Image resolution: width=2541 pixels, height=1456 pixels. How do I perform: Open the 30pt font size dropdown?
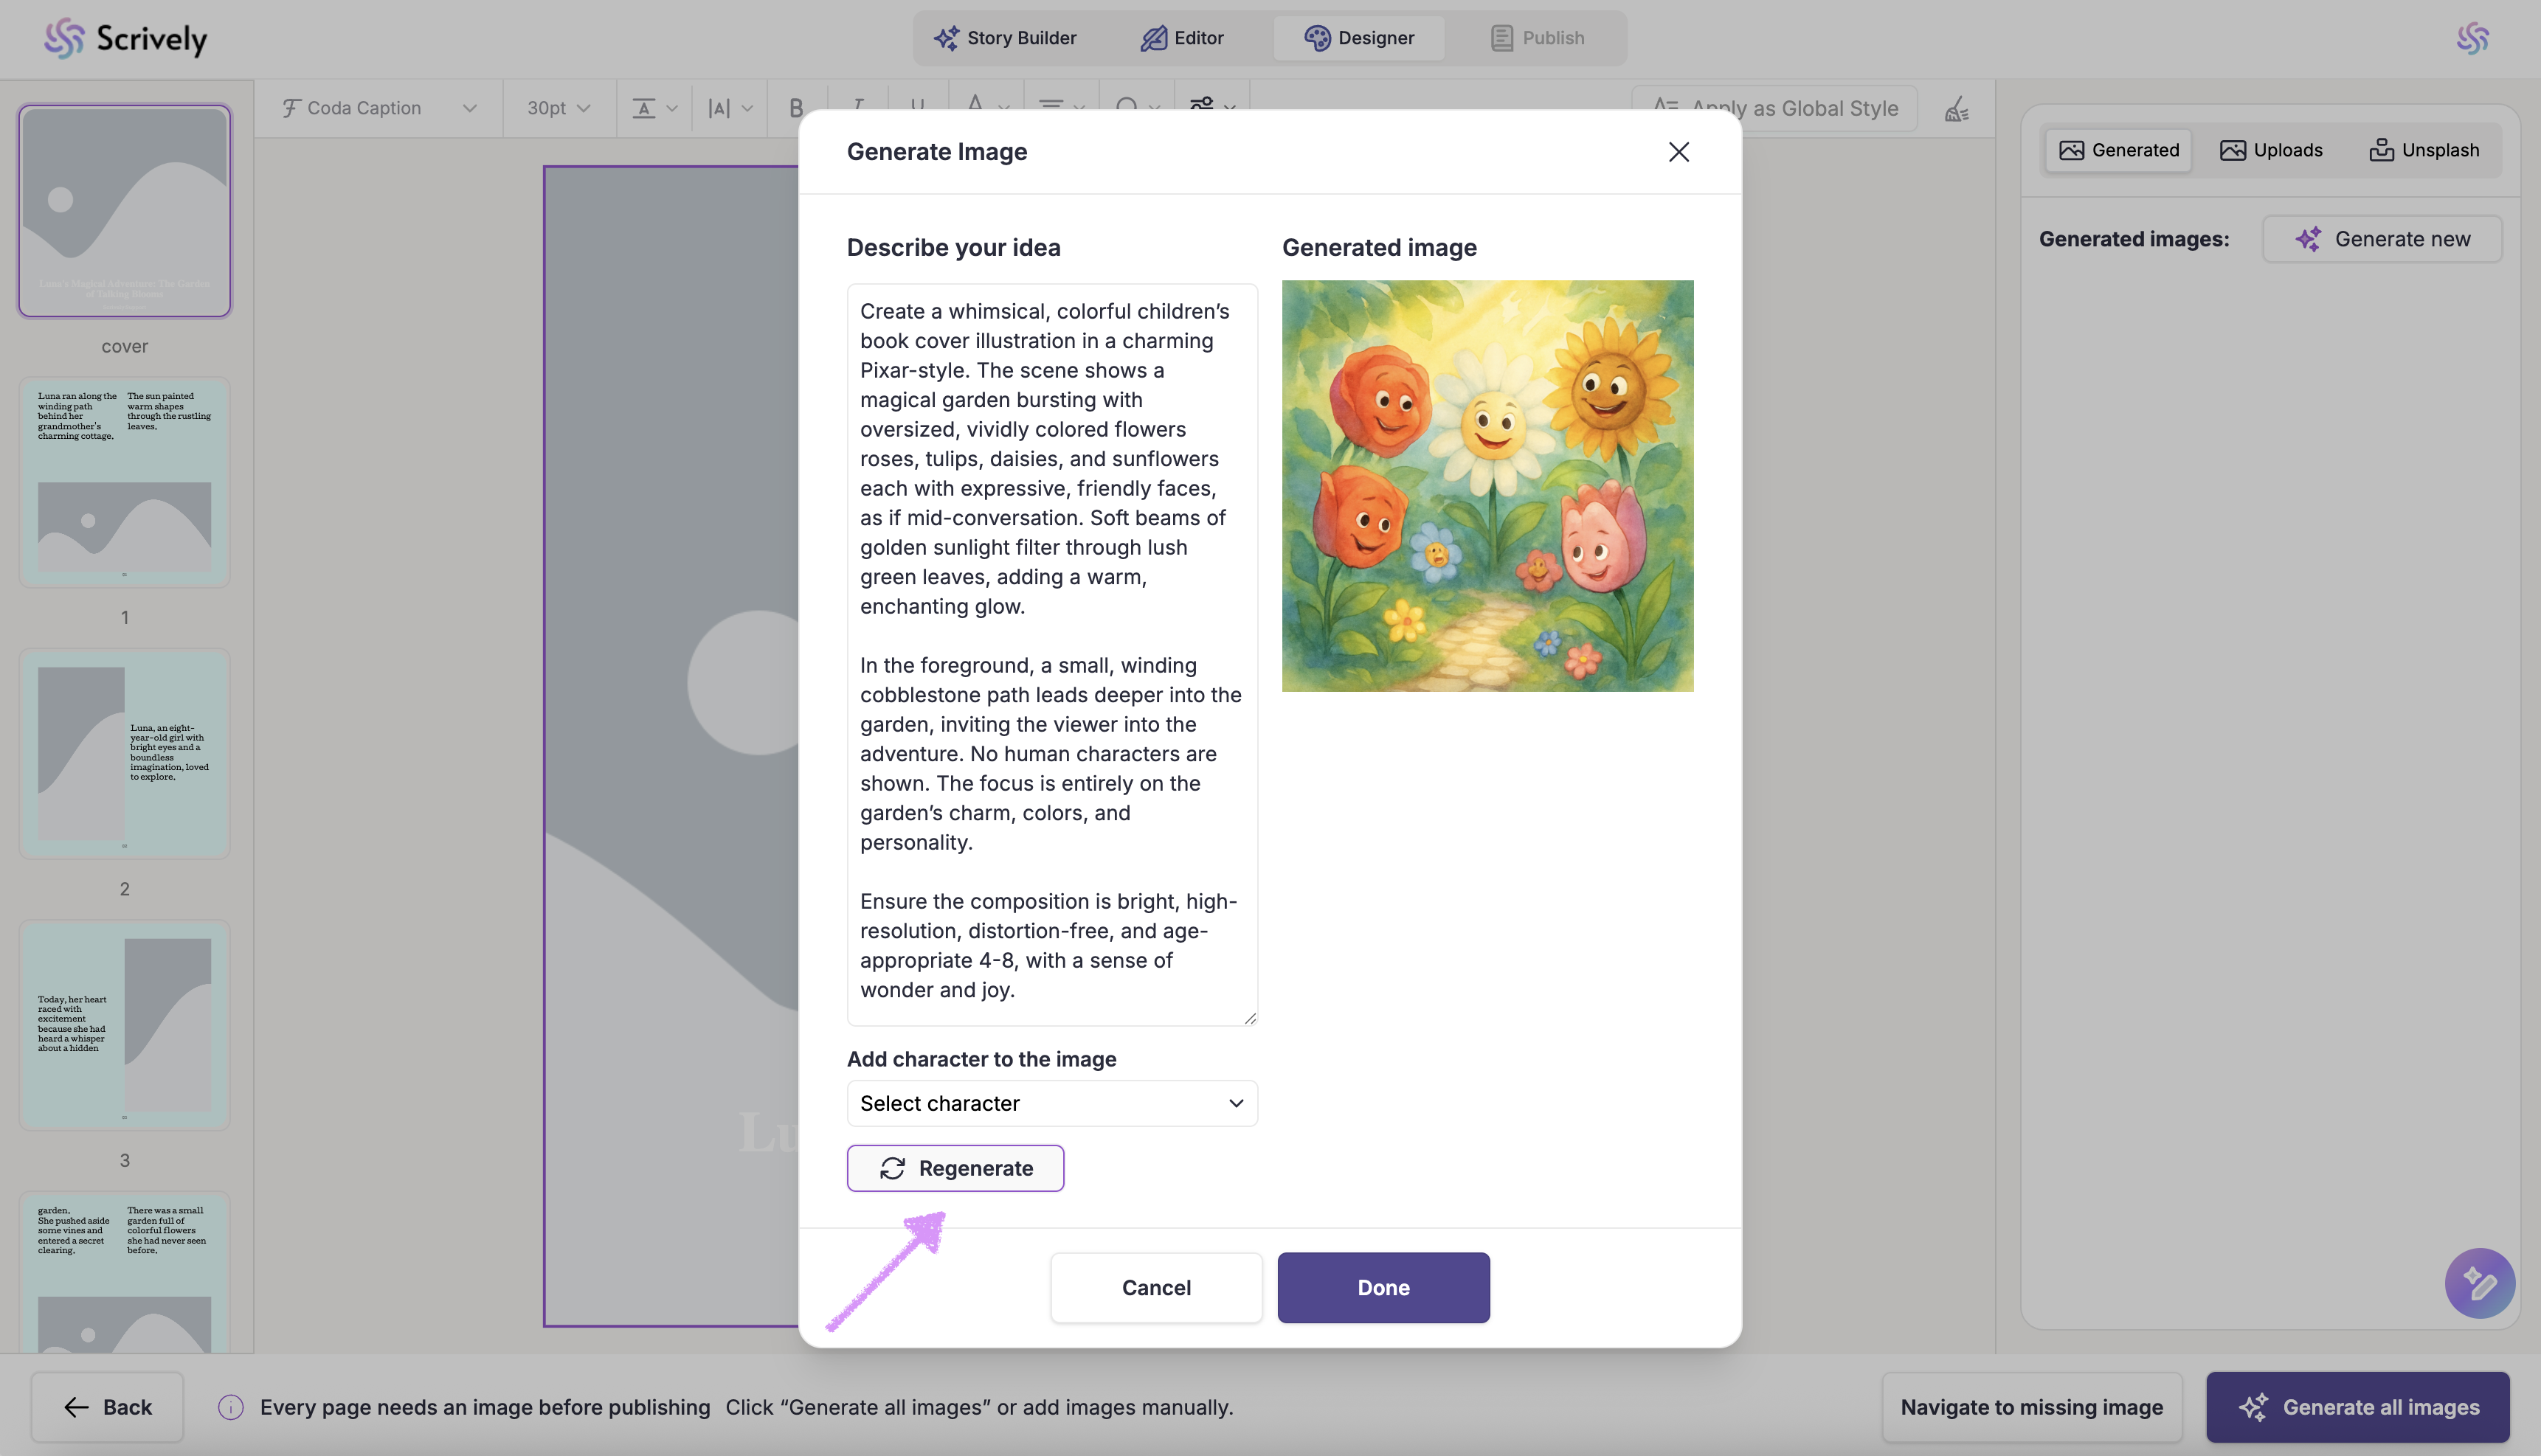pyautogui.click(x=558, y=108)
